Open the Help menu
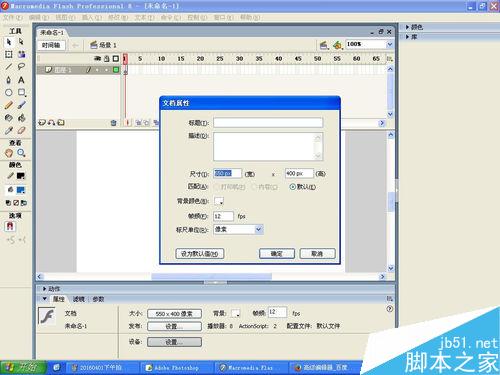This screenshot has width=500, height=375. [250, 17]
